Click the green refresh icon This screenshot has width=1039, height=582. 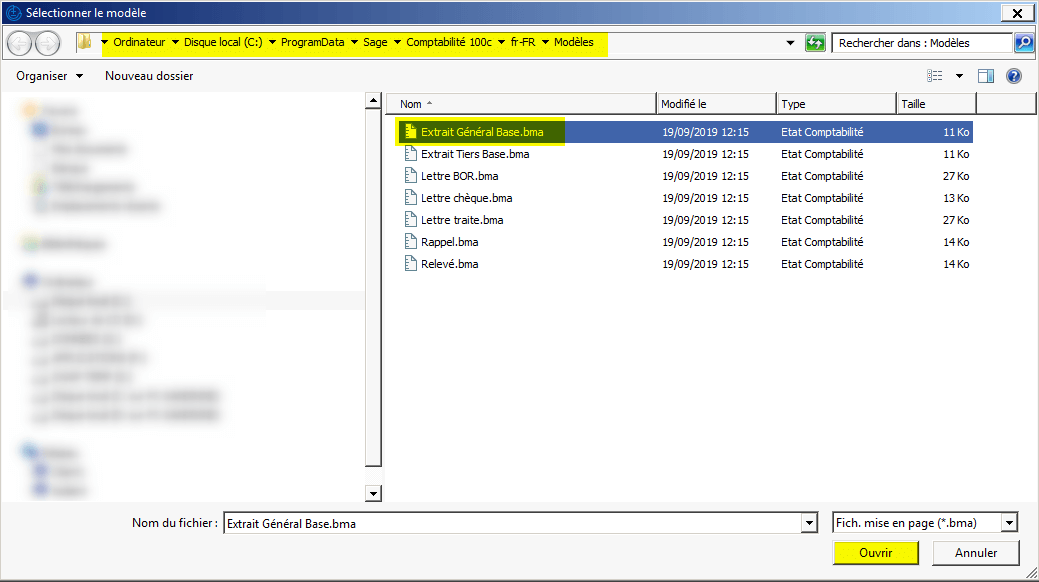tap(816, 43)
